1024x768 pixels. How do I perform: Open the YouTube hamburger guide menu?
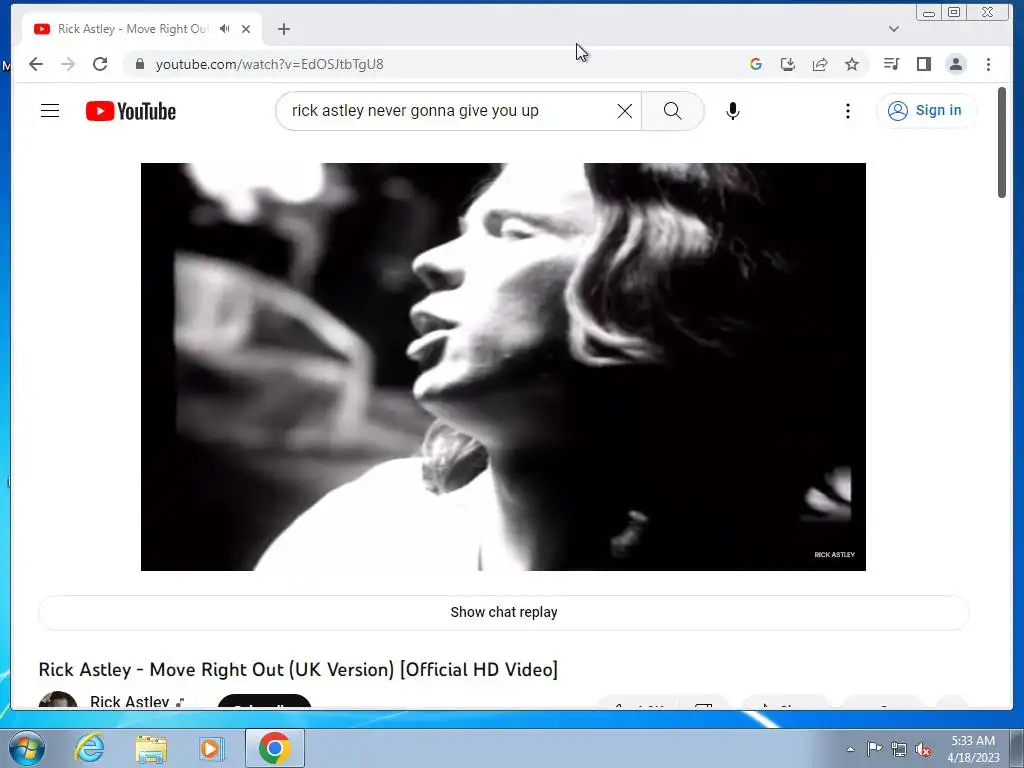(50, 111)
